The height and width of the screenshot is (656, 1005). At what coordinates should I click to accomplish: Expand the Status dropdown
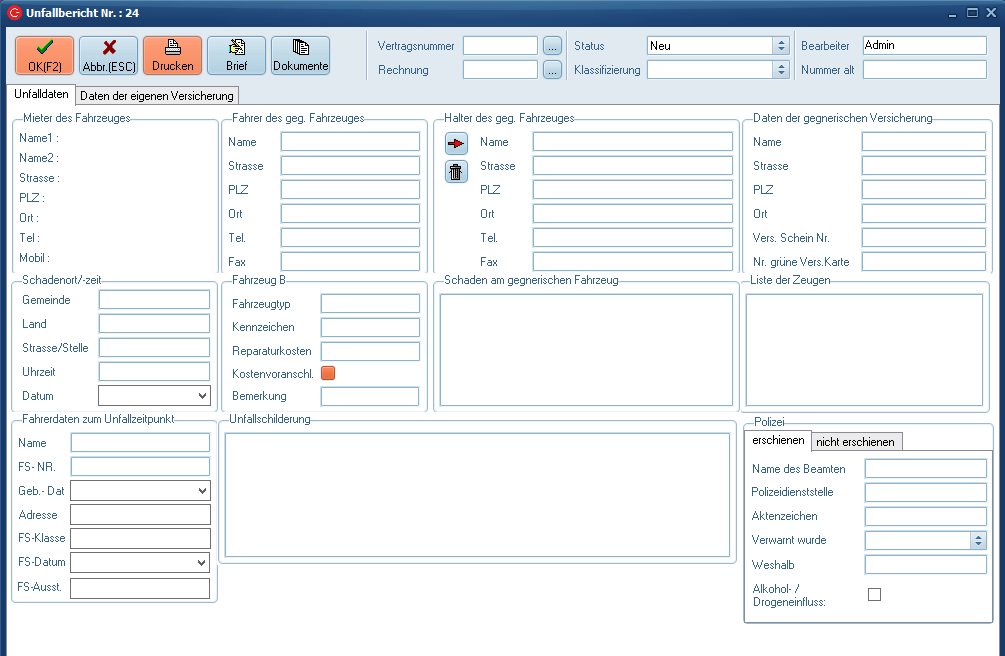(x=781, y=46)
